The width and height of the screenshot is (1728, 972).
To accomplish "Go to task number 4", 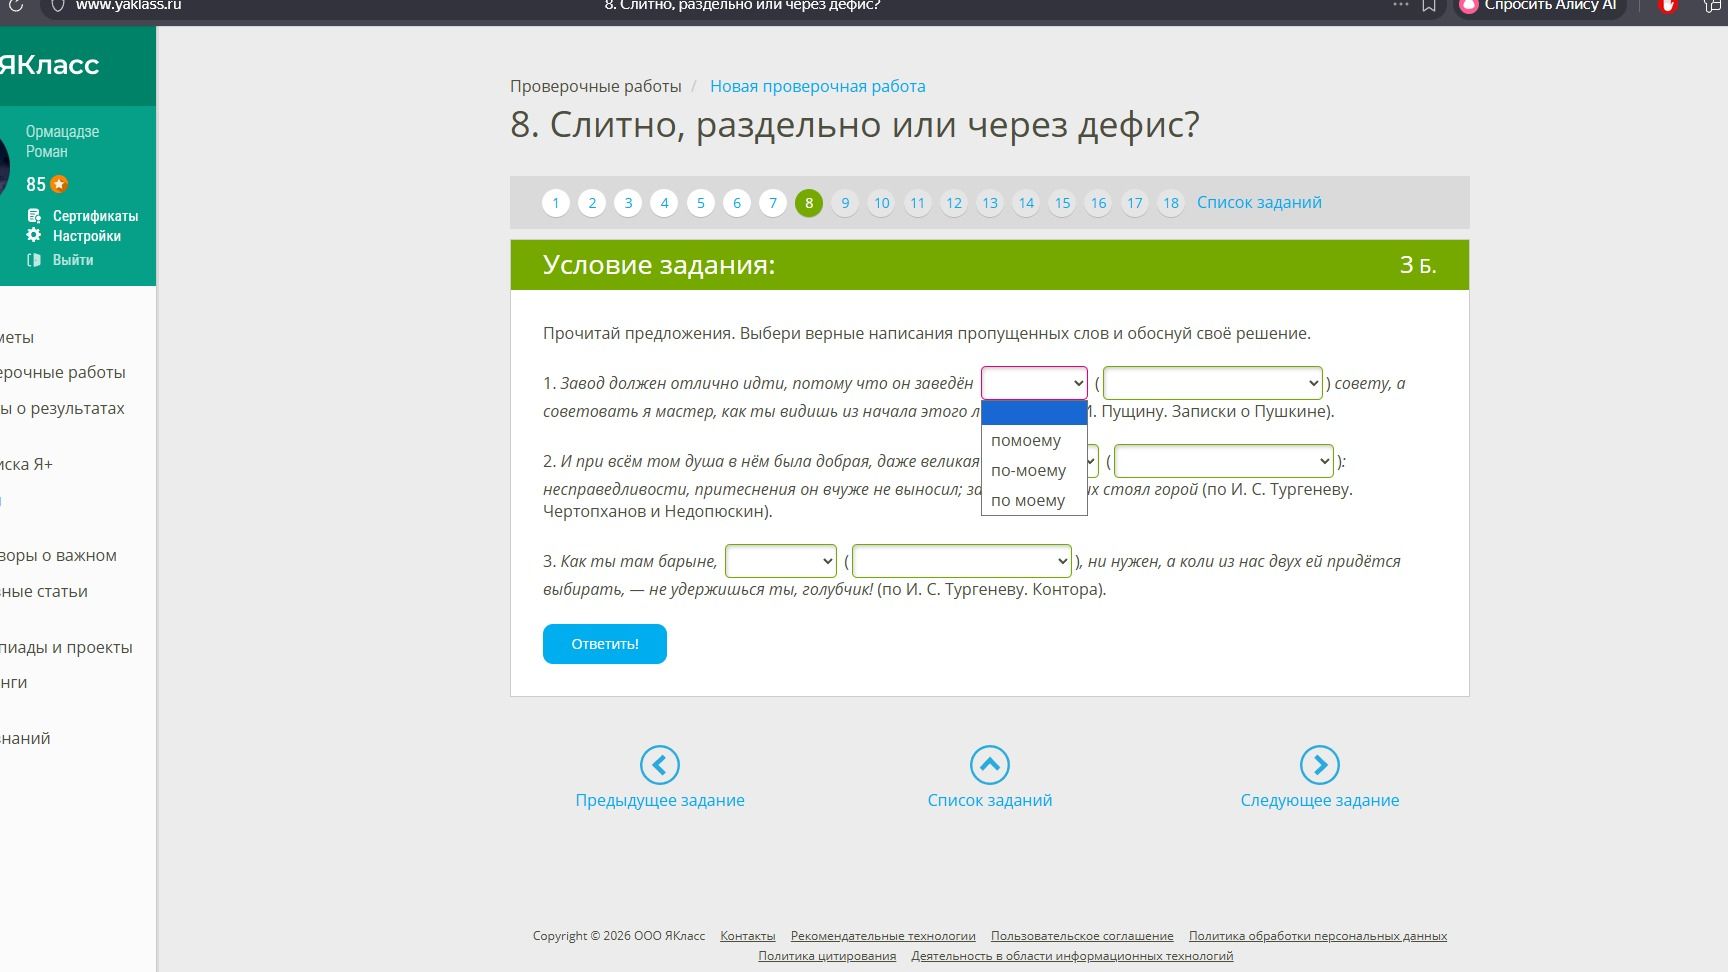I will 664,203.
